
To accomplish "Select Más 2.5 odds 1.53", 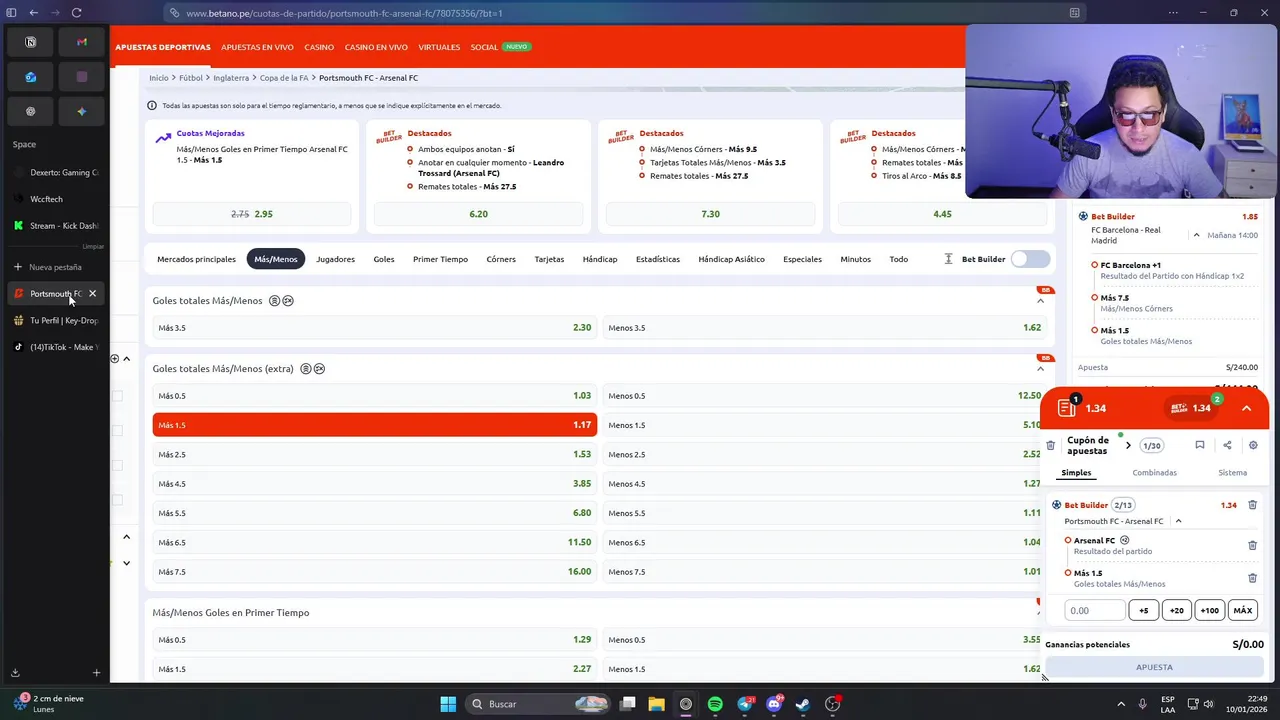I will 375,454.
